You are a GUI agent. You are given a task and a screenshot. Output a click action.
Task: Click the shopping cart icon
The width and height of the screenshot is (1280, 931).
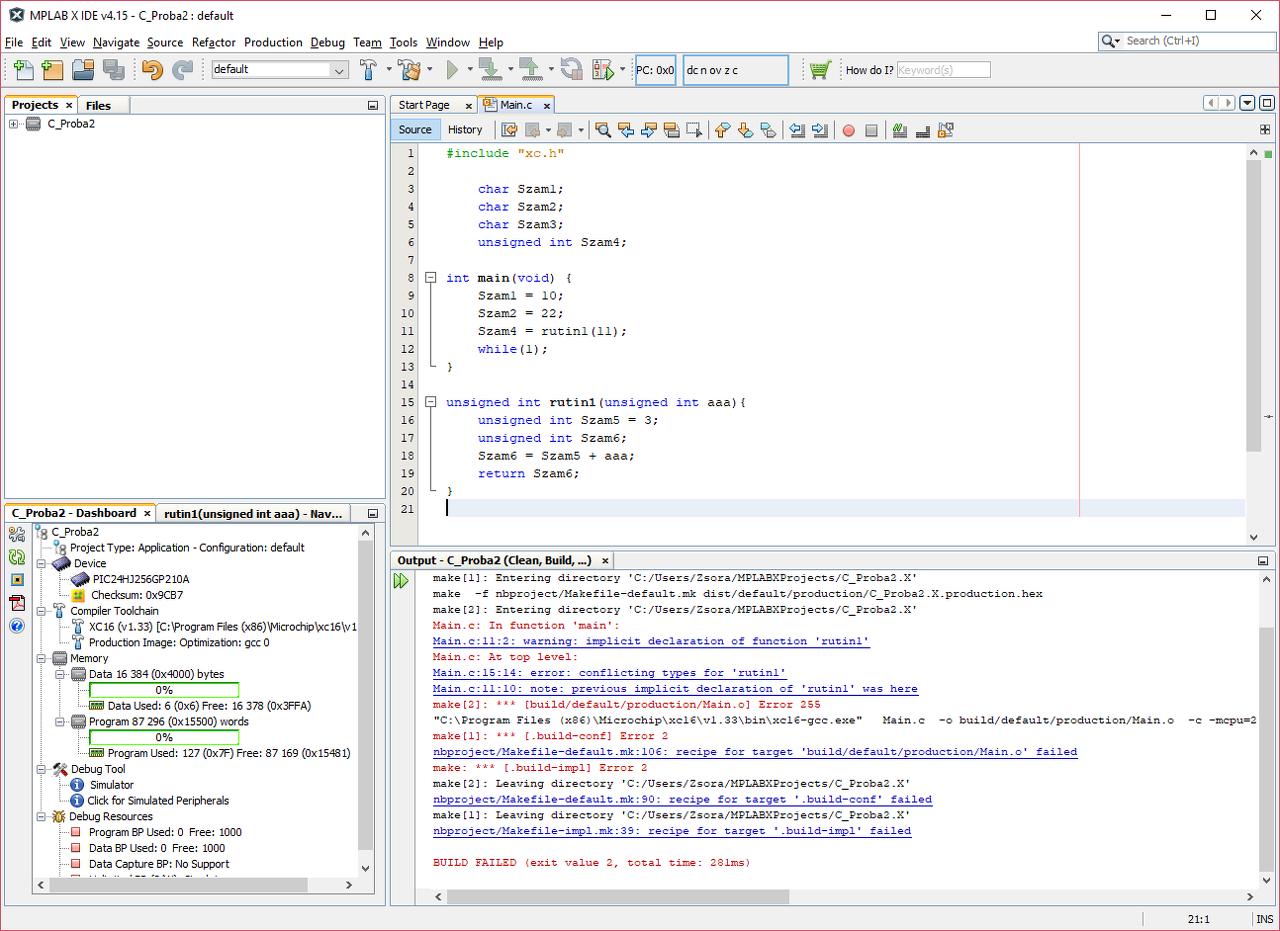click(820, 70)
